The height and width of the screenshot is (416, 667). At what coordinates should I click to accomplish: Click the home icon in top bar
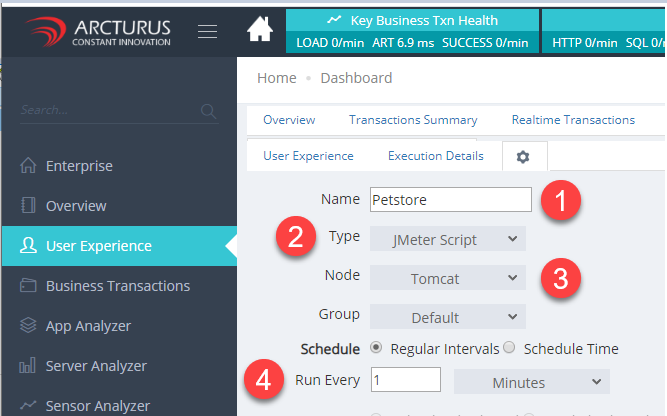260,30
